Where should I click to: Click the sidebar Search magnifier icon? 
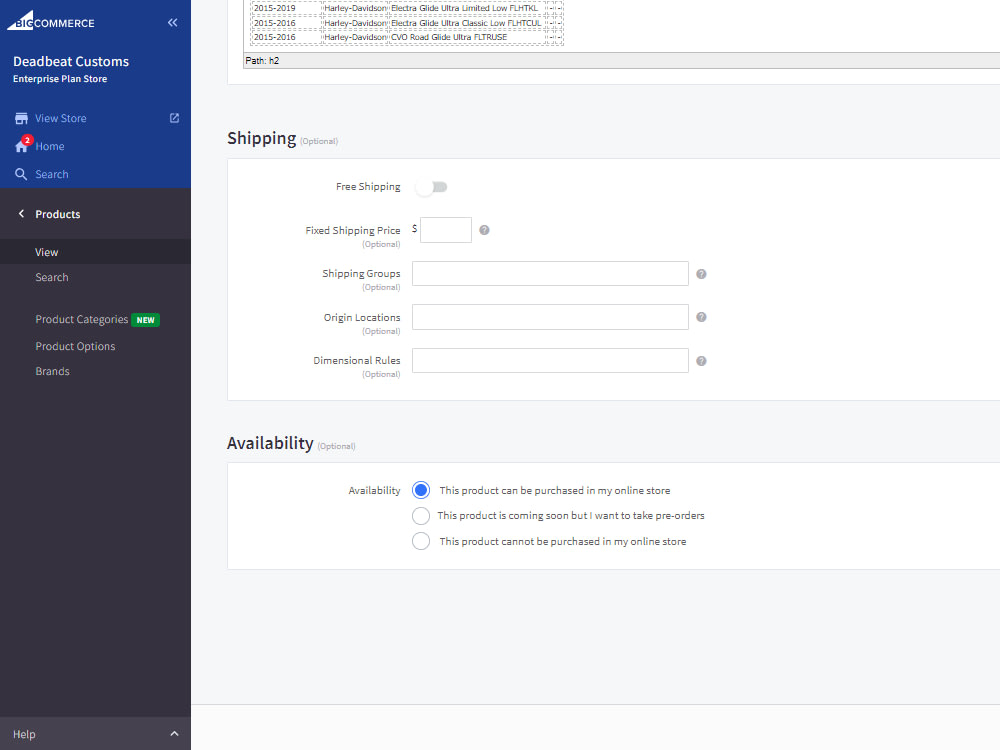click(x=21, y=174)
